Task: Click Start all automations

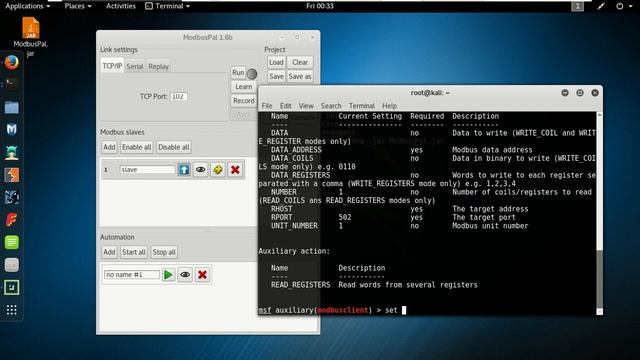Action: [x=133, y=252]
